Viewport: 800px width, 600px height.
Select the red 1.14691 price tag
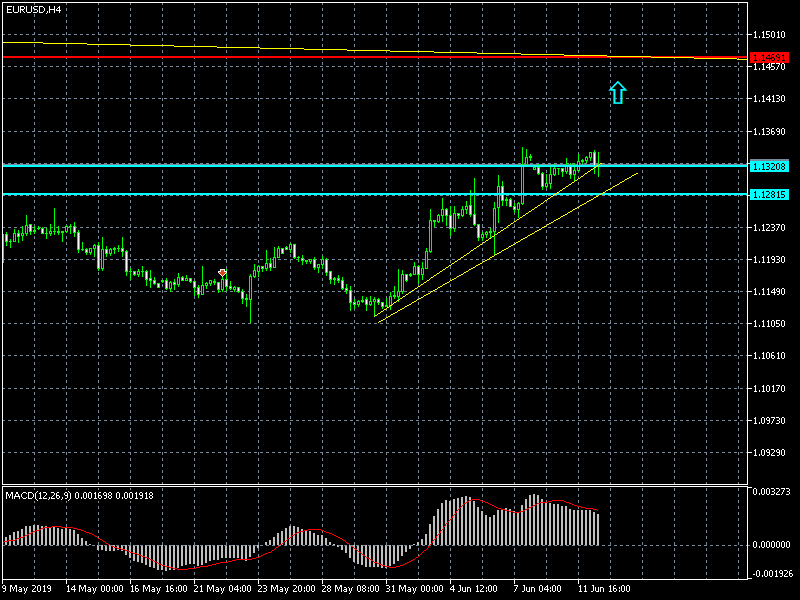click(x=769, y=58)
